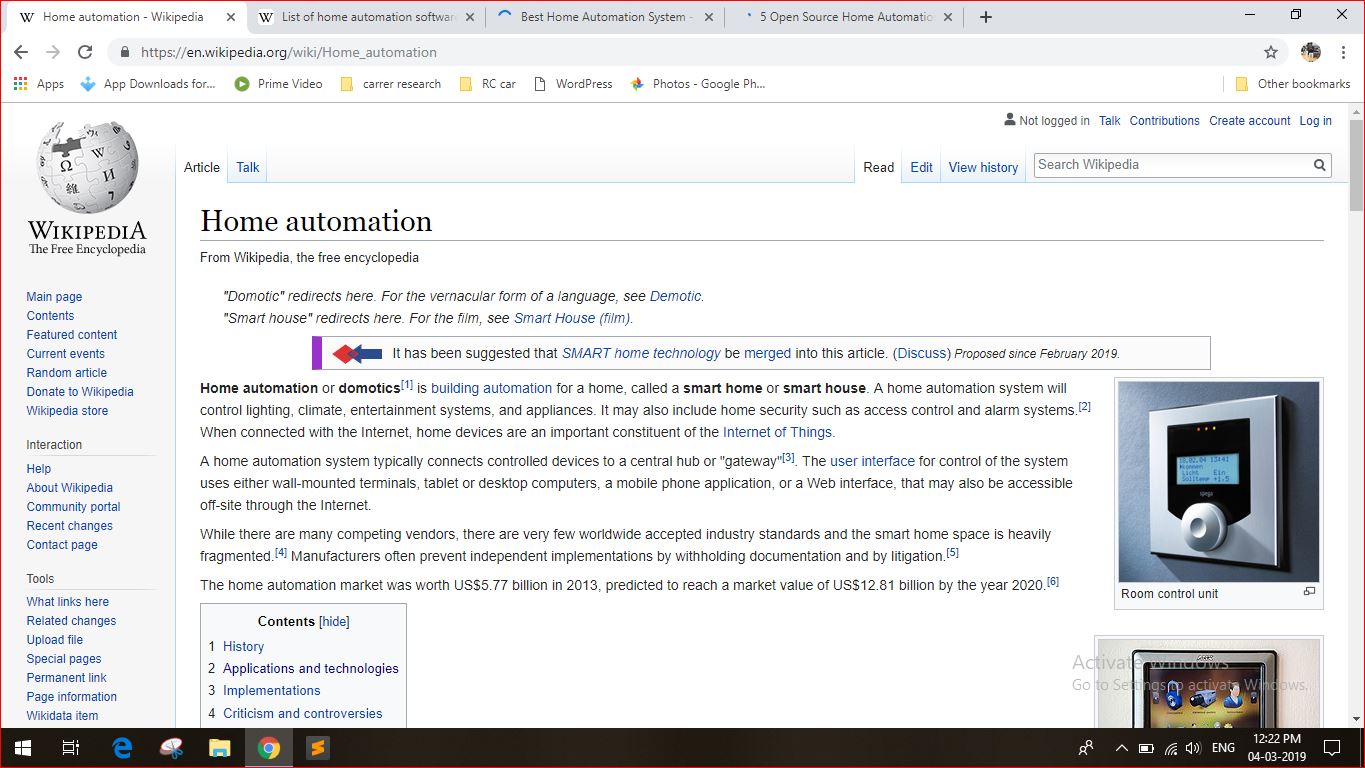Open the Prime Video bookmark
Screen dimensions: 1365x768
click(x=278, y=84)
